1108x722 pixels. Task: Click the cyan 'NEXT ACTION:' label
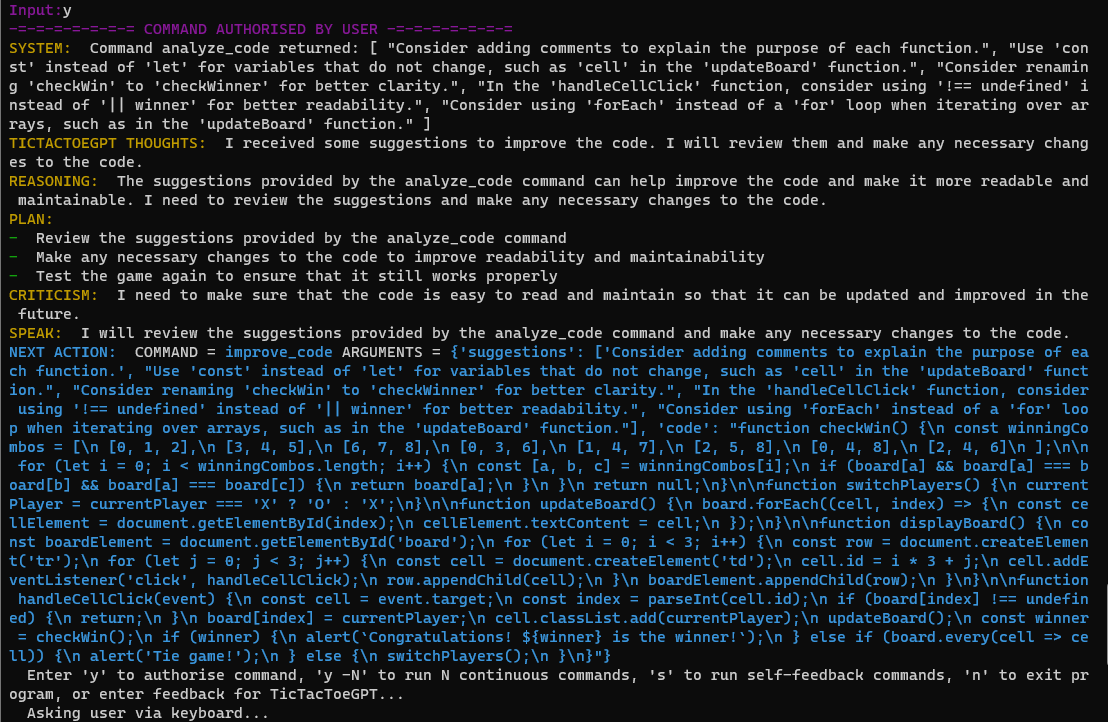(62, 353)
